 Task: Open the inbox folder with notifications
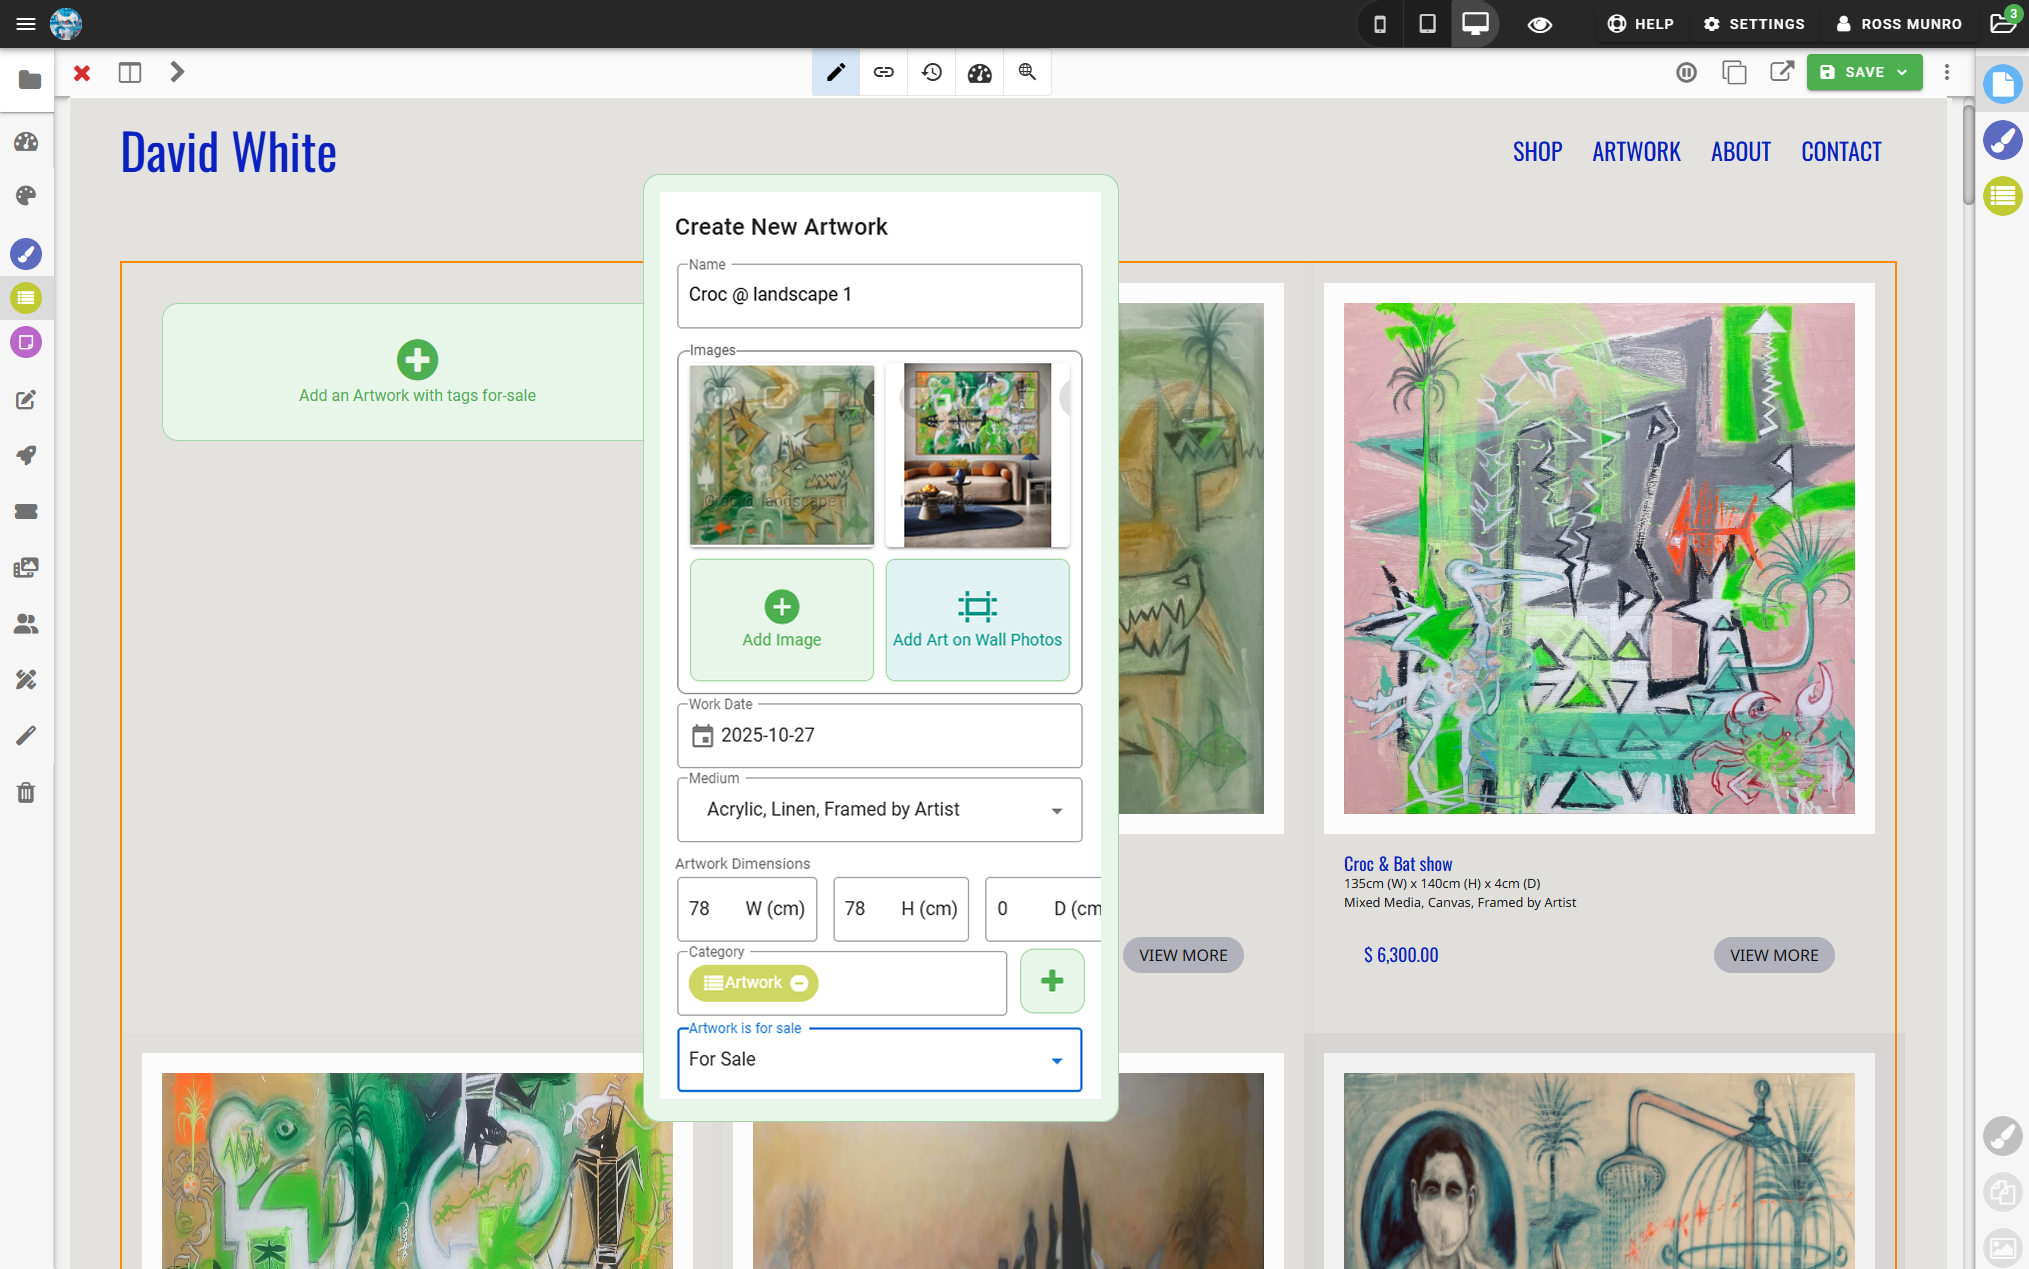2004,22
